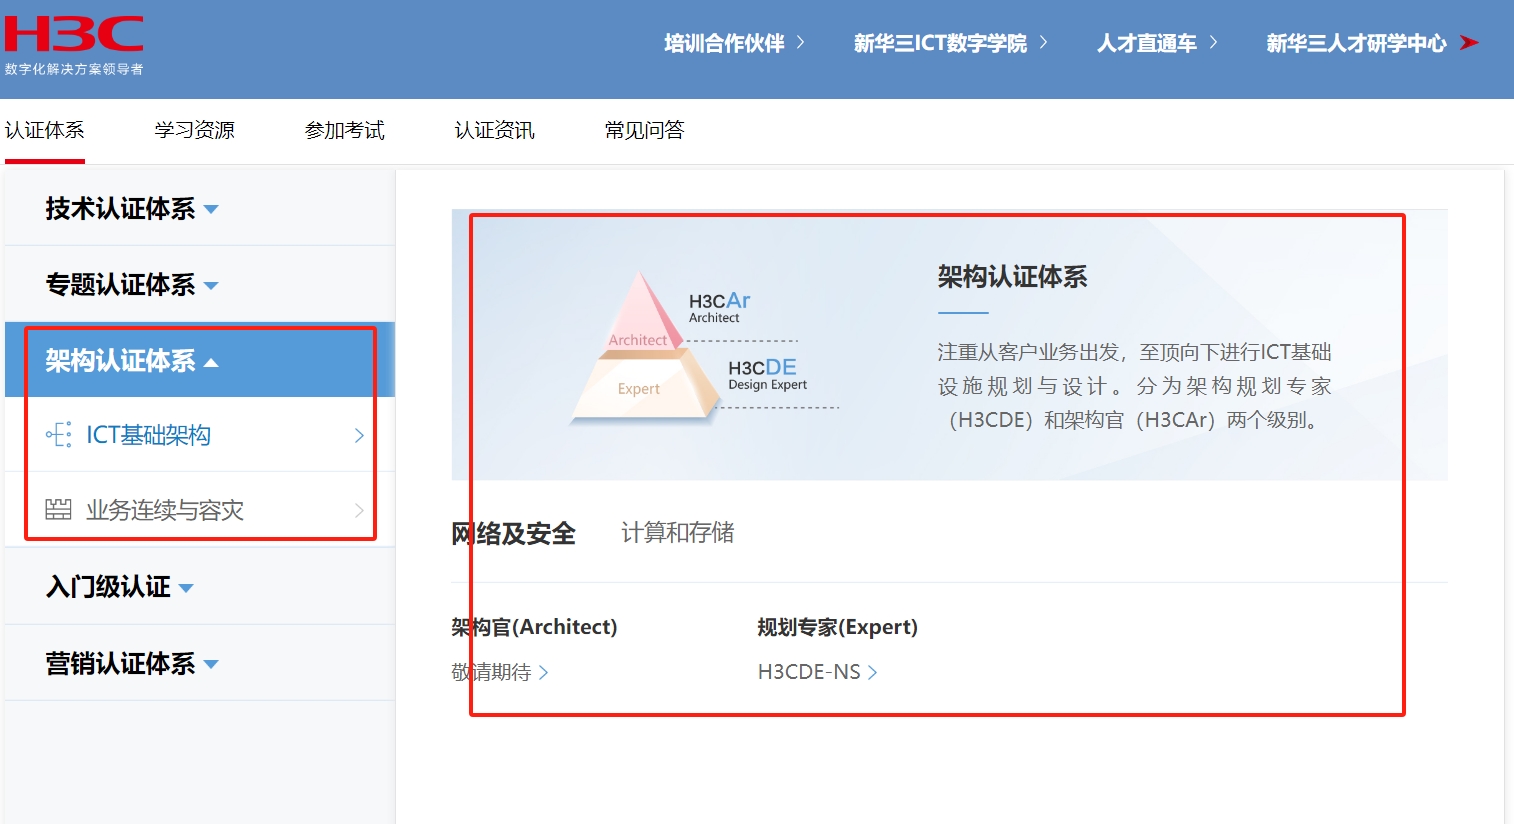Click chevron next to 新华三ICT数字学院

click(x=1043, y=42)
